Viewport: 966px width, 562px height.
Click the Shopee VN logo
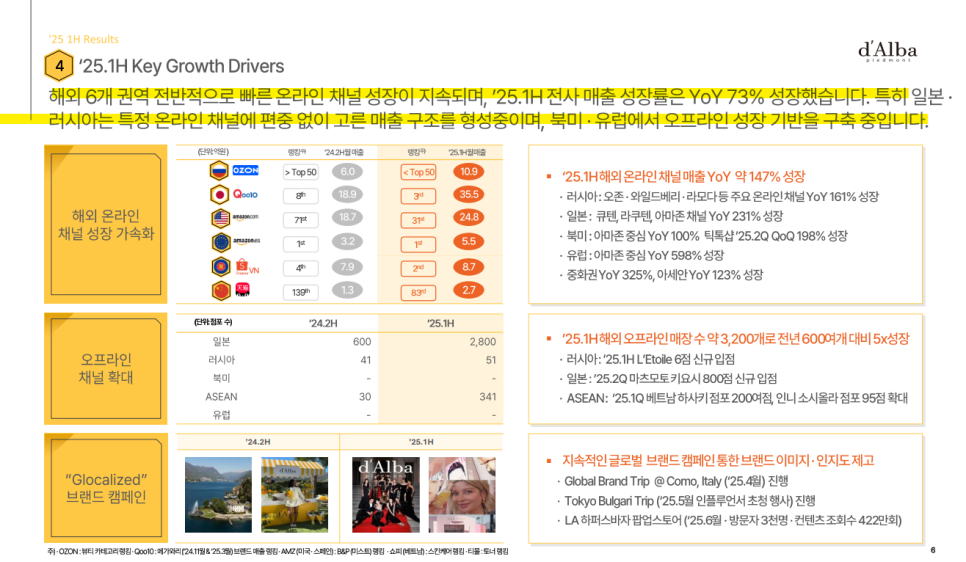247,267
